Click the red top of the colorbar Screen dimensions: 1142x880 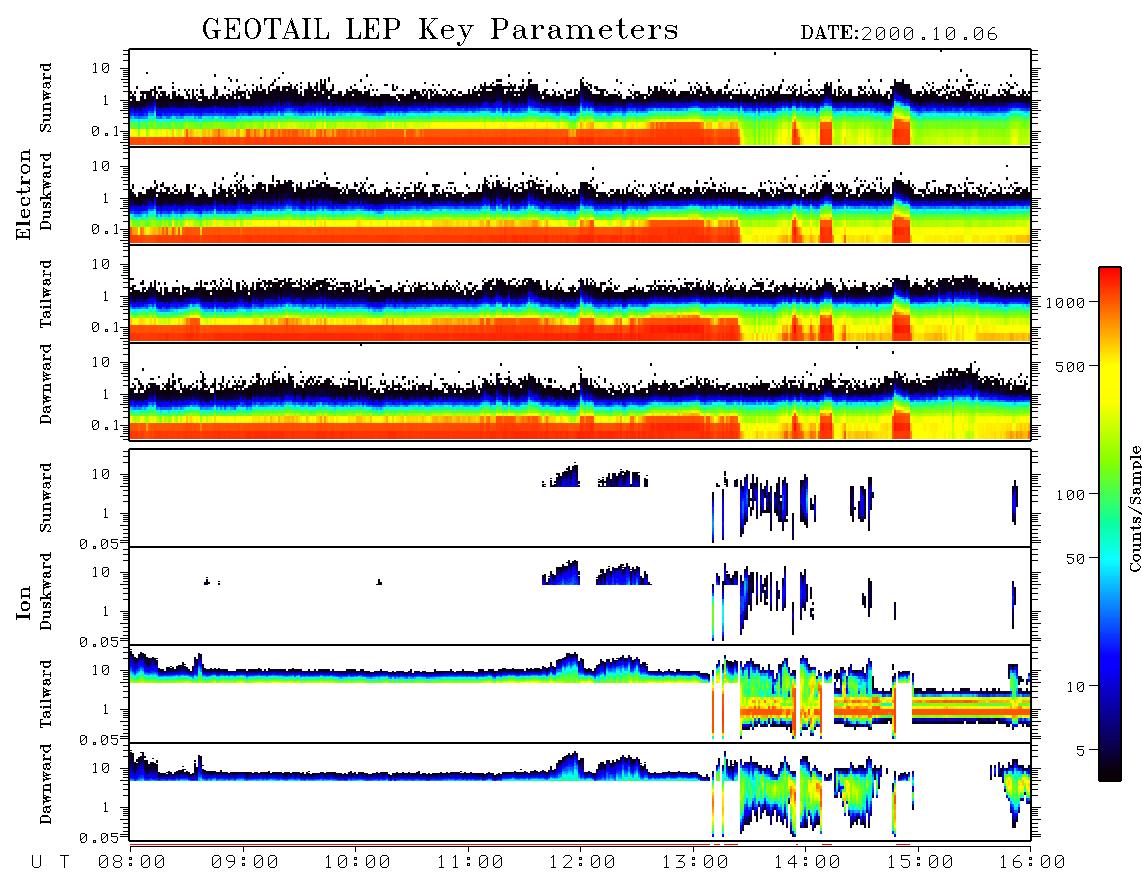pos(1109,280)
